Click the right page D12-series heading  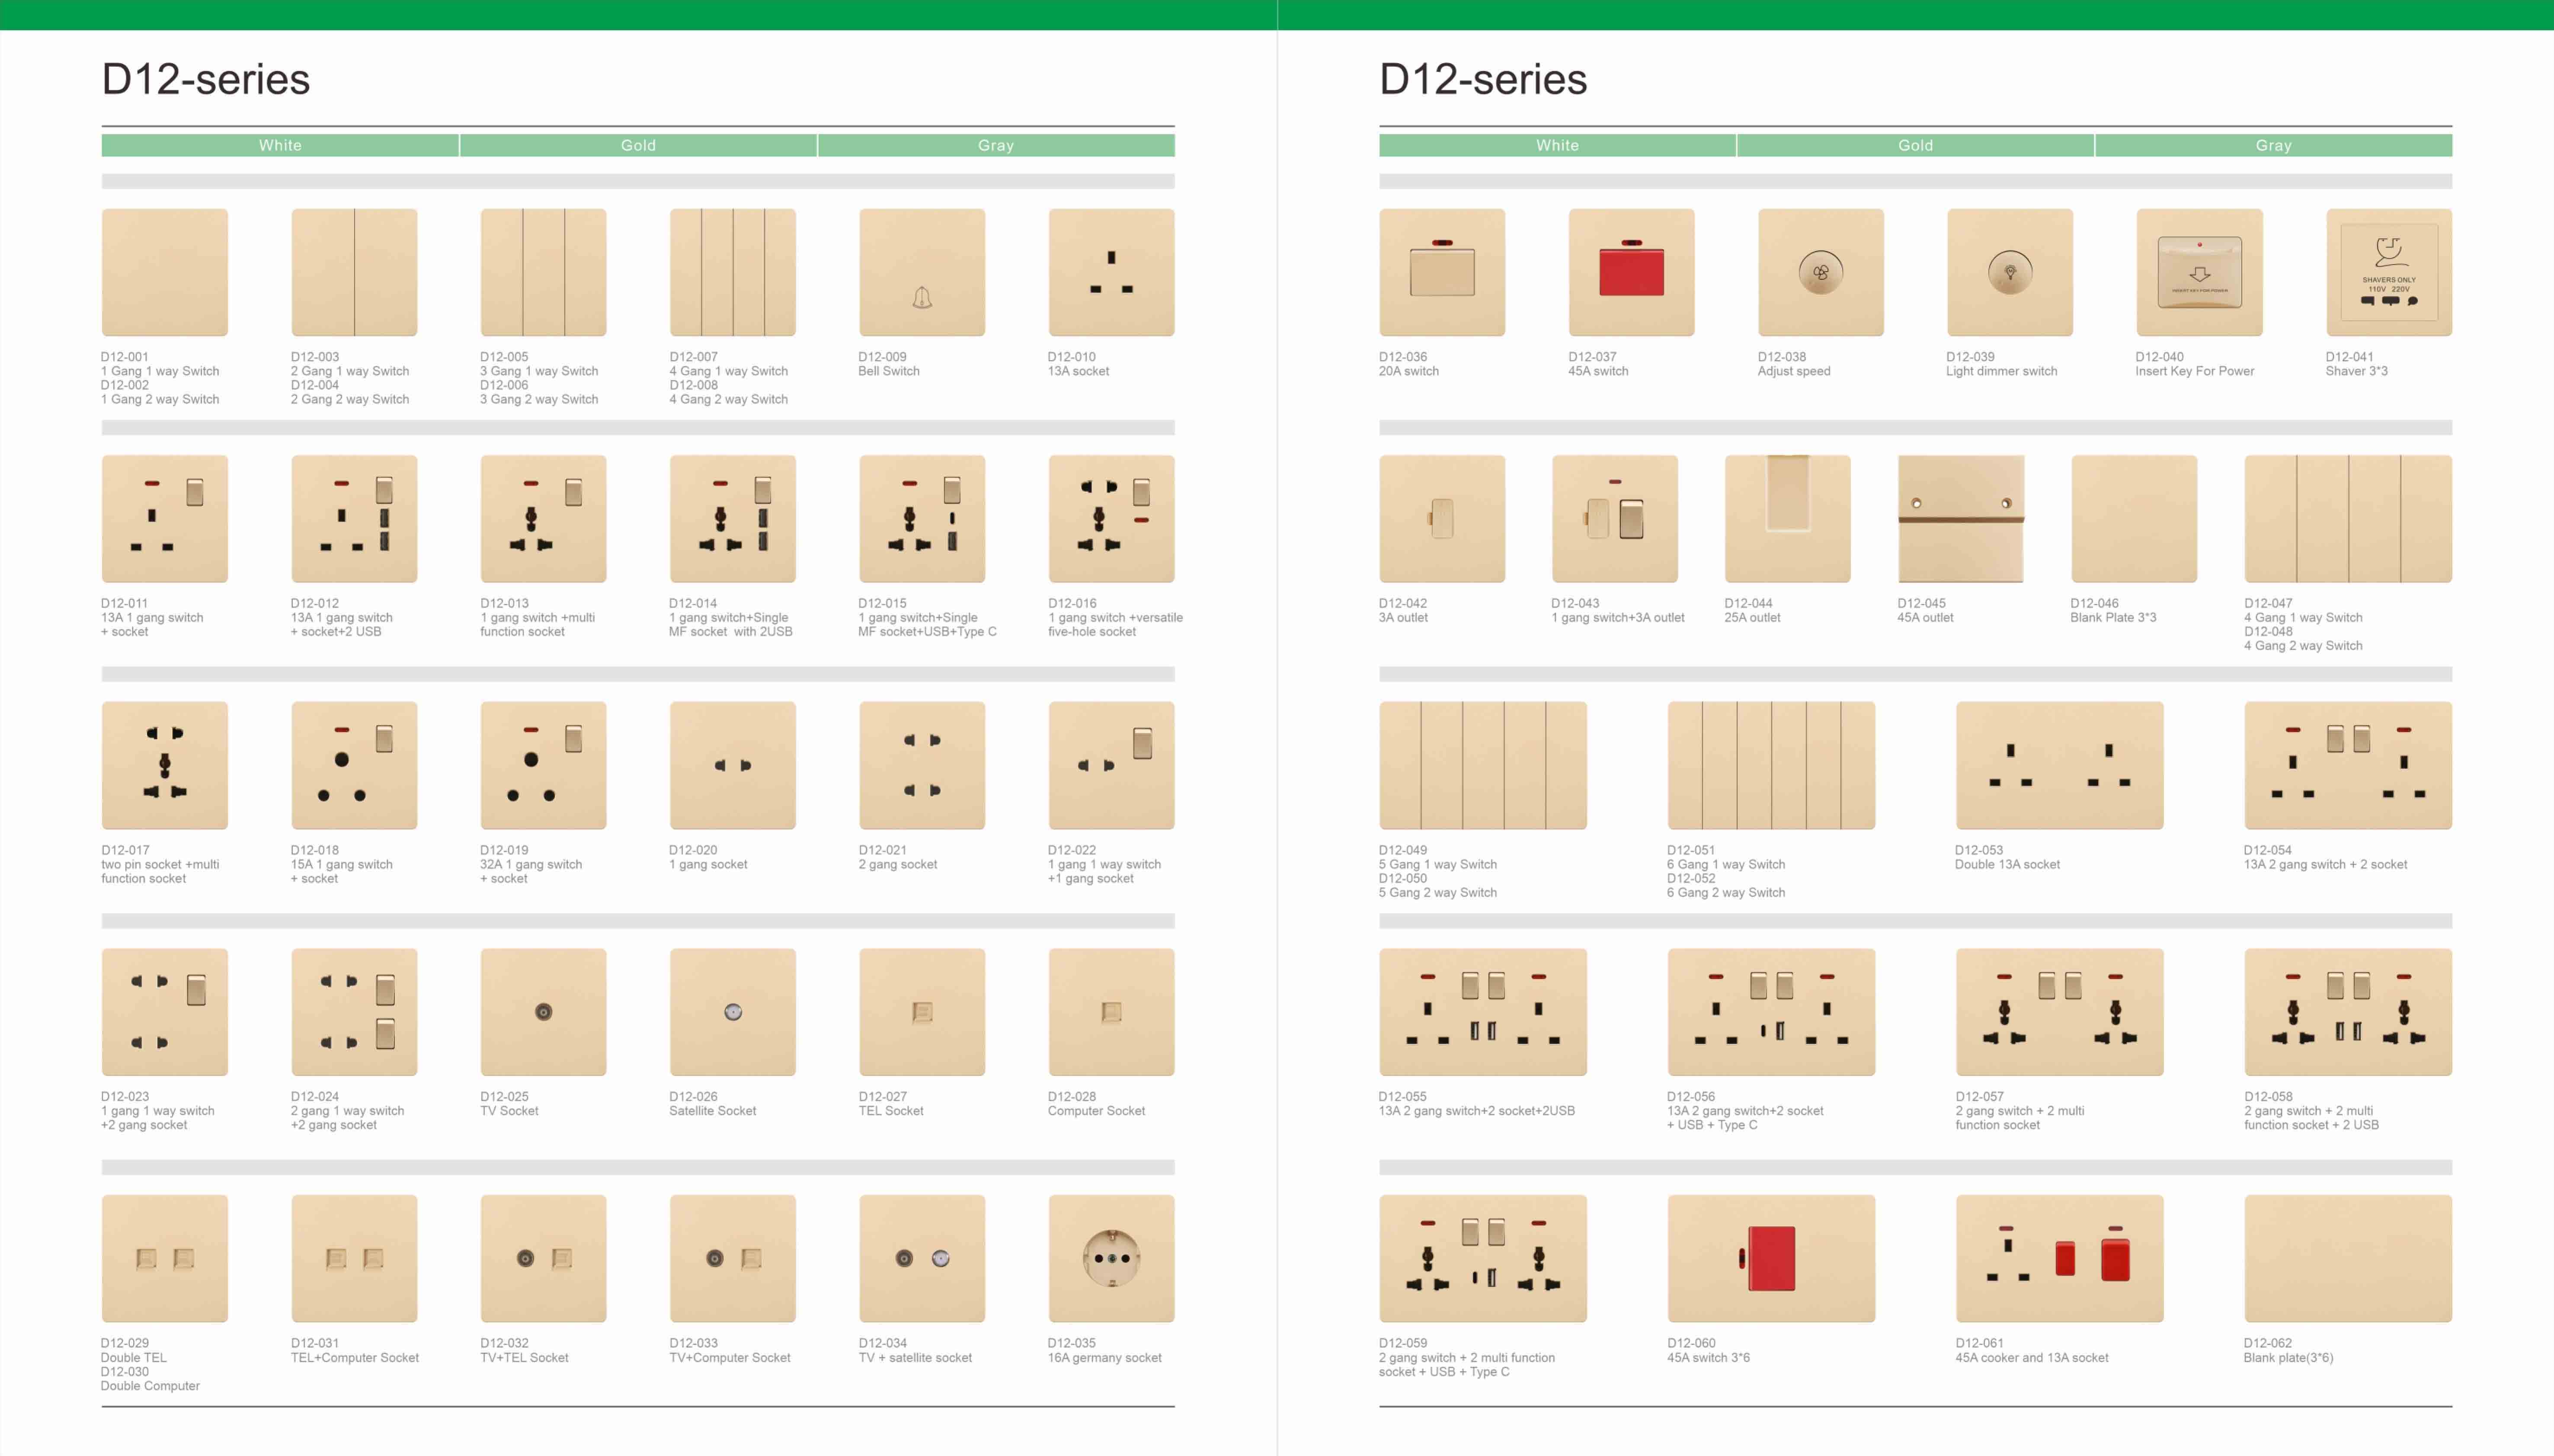tap(1483, 79)
